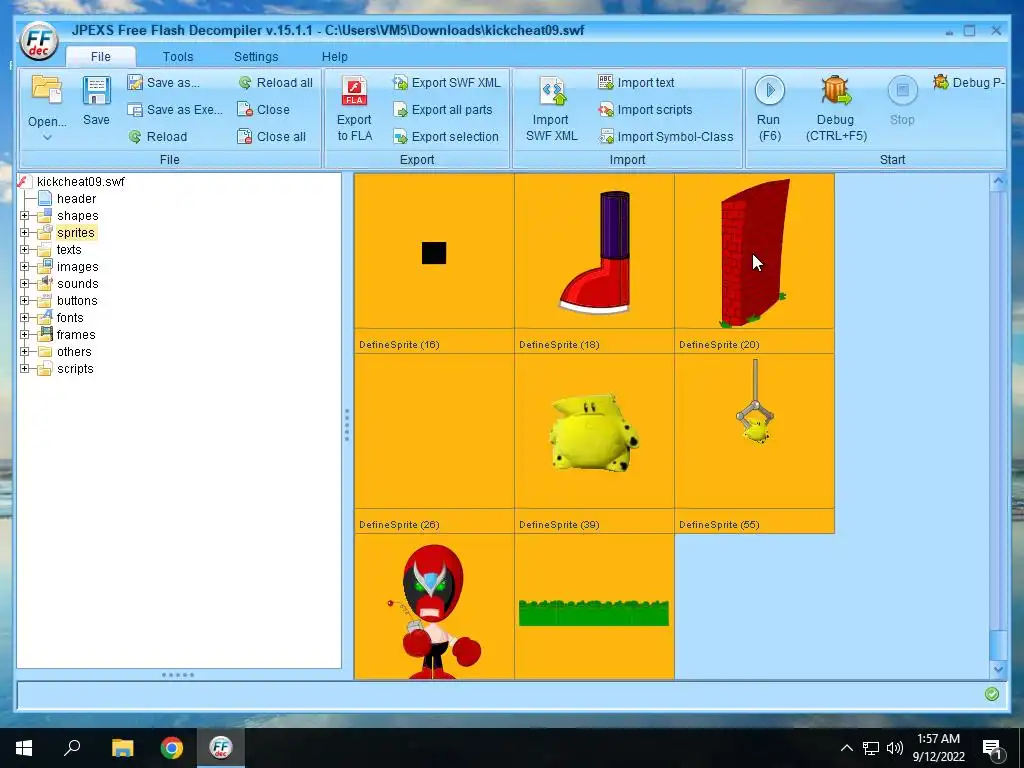The height and width of the screenshot is (768, 1024).
Task: Click Save as Exe... icon
Action: (135, 110)
